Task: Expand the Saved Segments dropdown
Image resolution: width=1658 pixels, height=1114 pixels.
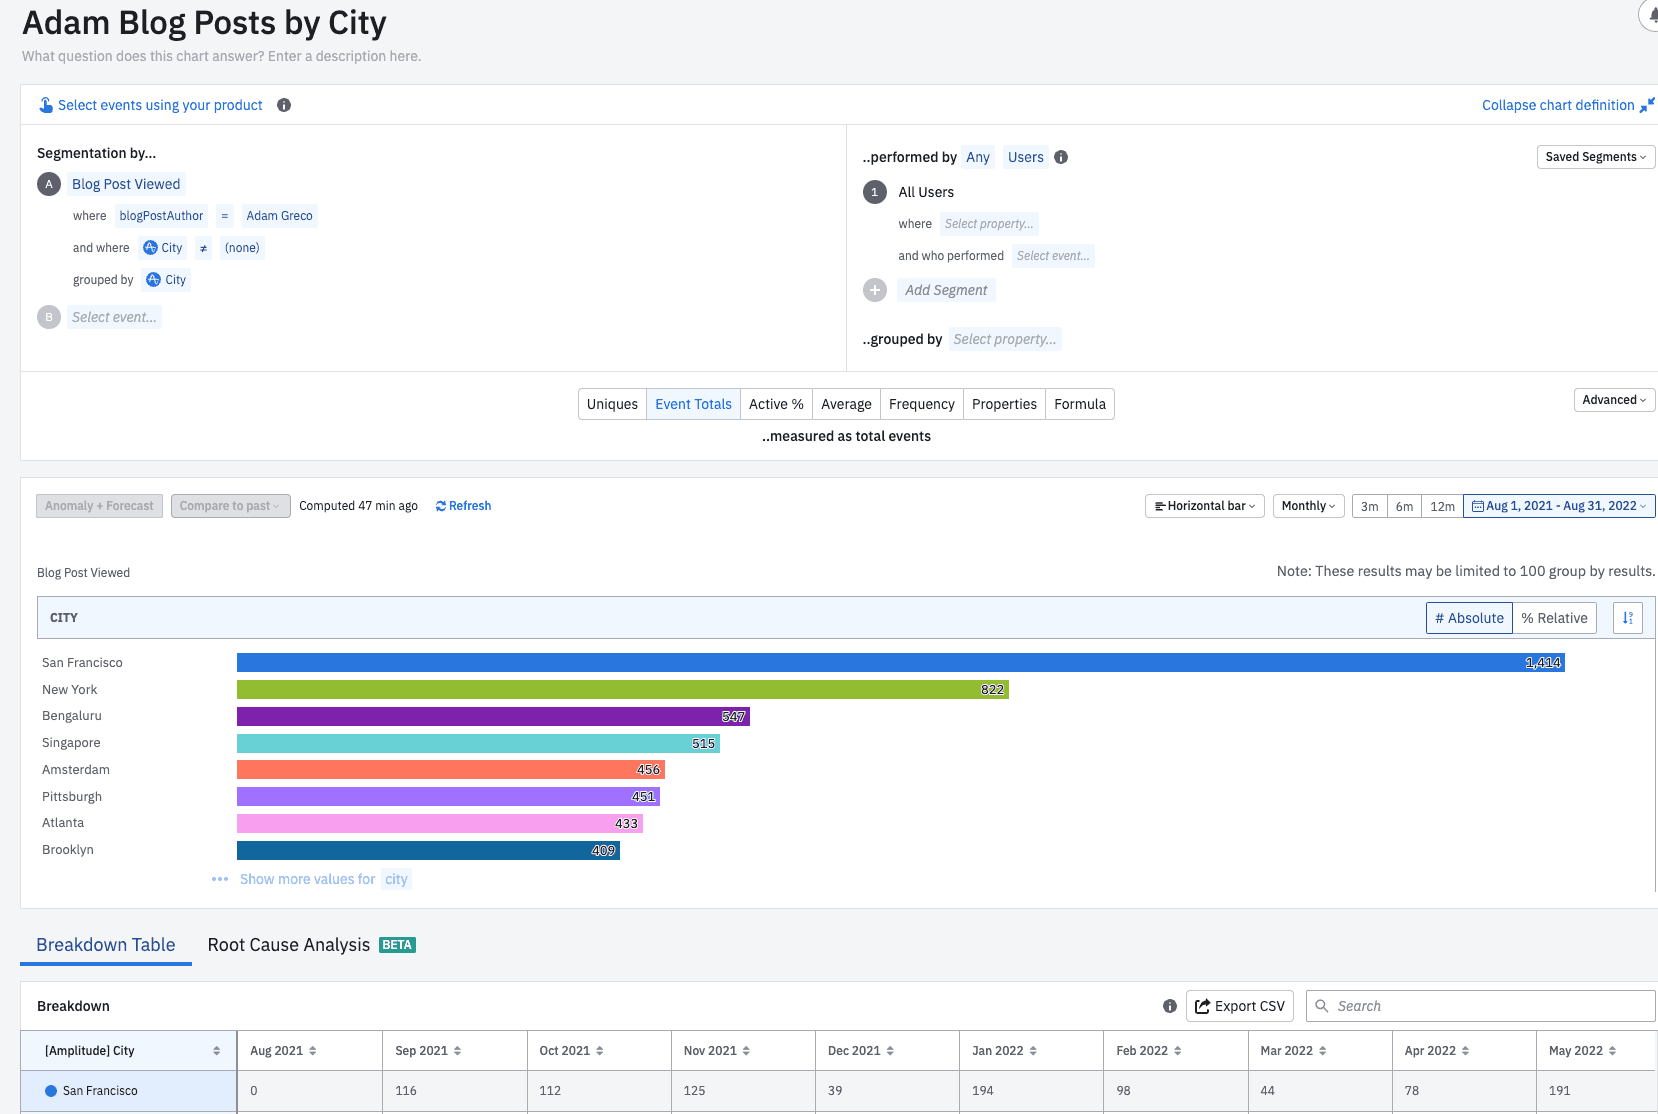Action: [x=1595, y=157]
